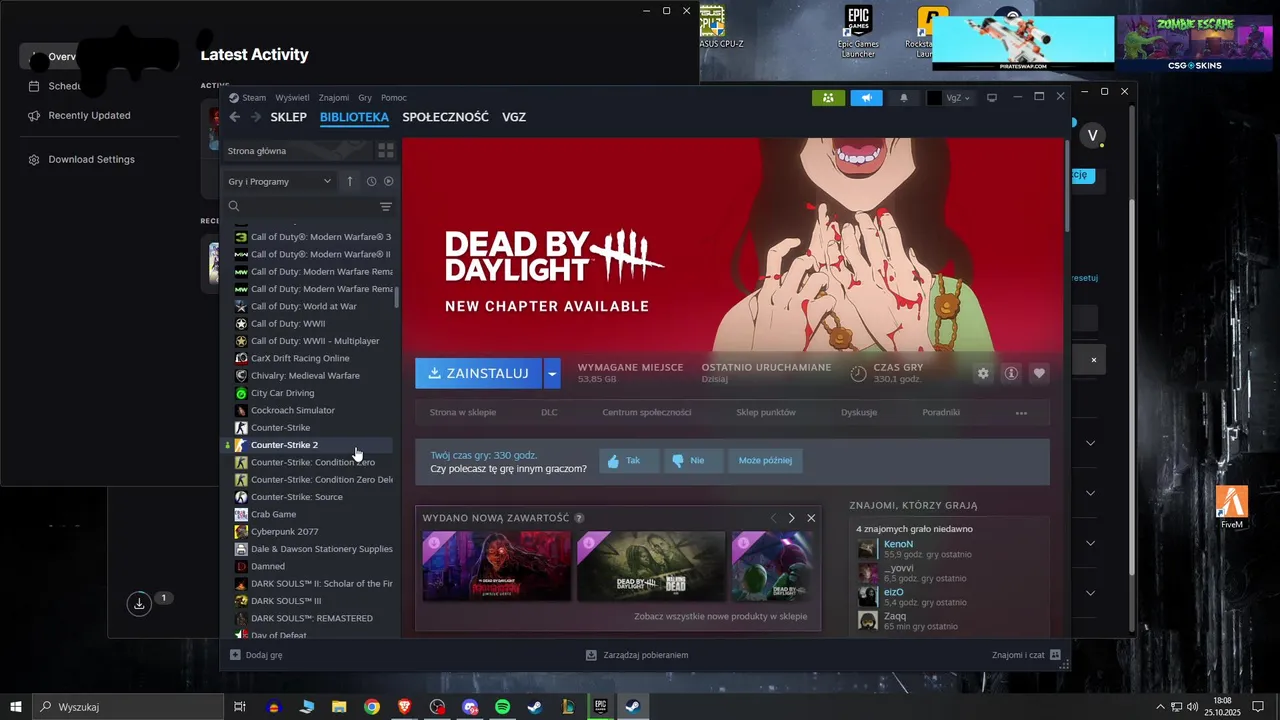
Task: Click Zobacz wszystkie nowe produkty w sklepie
Action: click(x=720, y=616)
